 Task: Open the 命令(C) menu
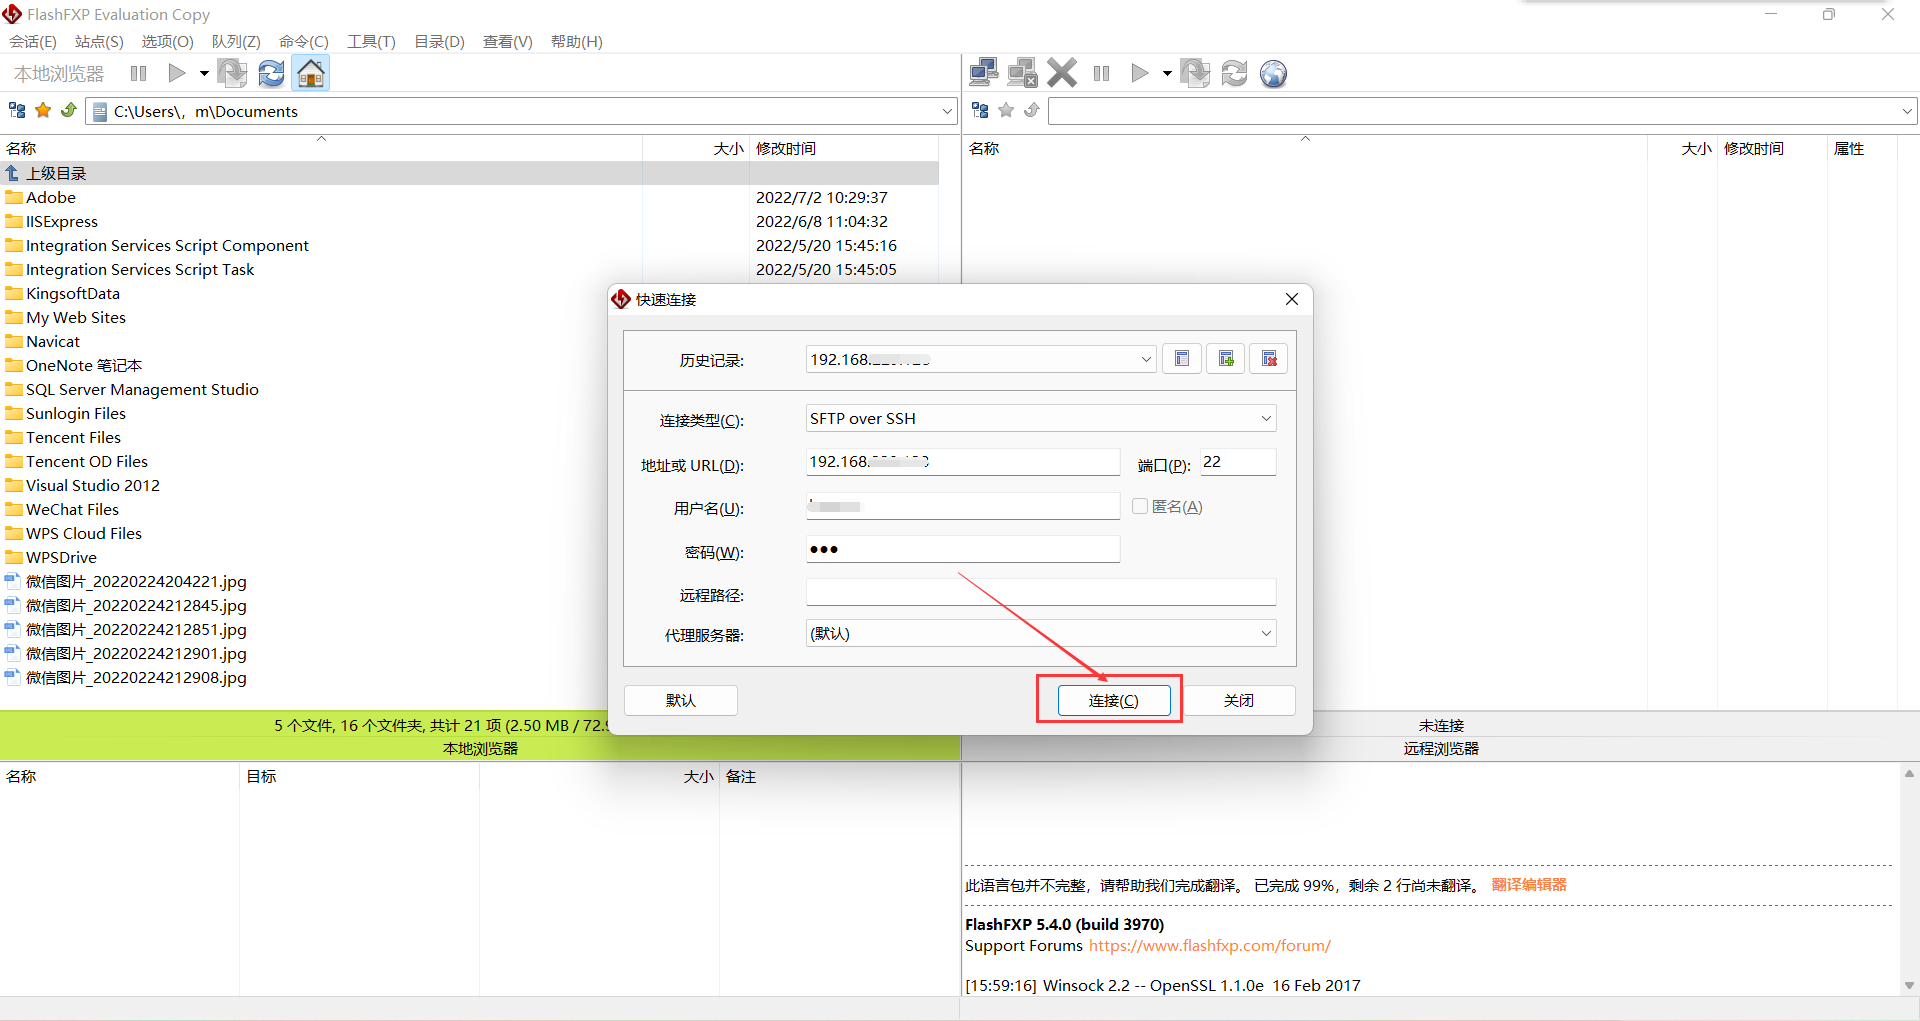[x=303, y=41]
